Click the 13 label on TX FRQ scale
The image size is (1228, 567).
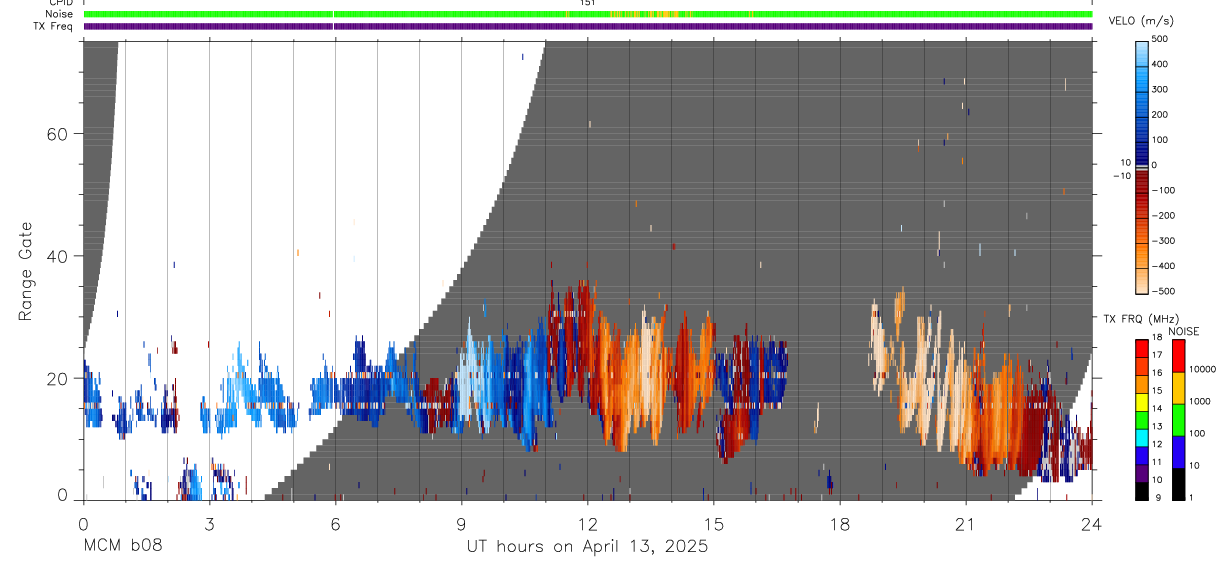[1157, 426]
